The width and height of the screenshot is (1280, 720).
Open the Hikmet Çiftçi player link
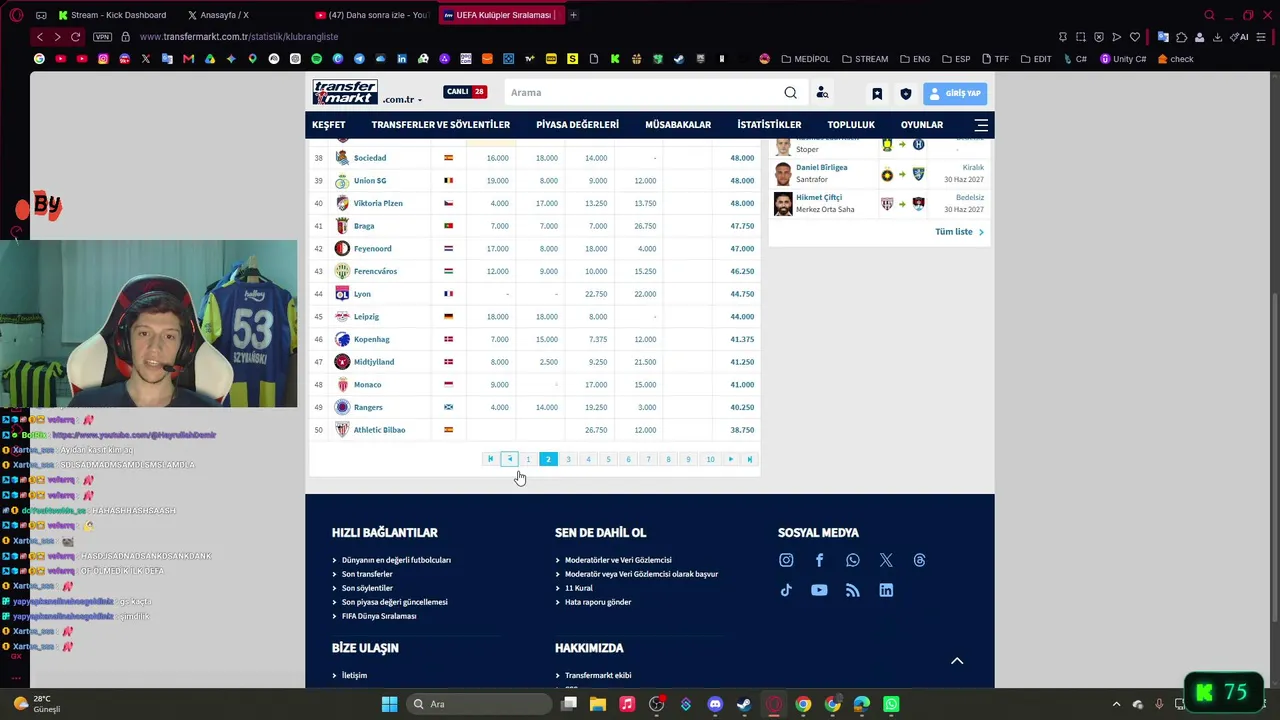click(x=819, y=198)
